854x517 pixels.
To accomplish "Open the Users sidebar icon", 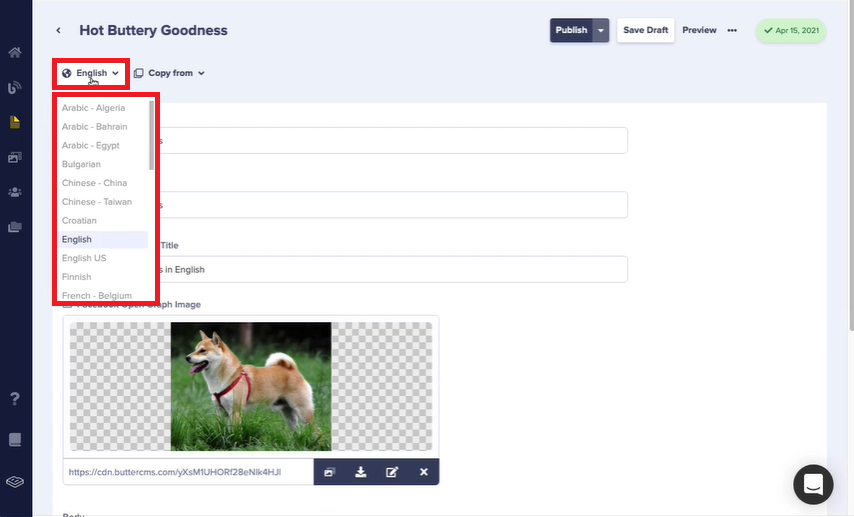I will [x=15, y=192].
